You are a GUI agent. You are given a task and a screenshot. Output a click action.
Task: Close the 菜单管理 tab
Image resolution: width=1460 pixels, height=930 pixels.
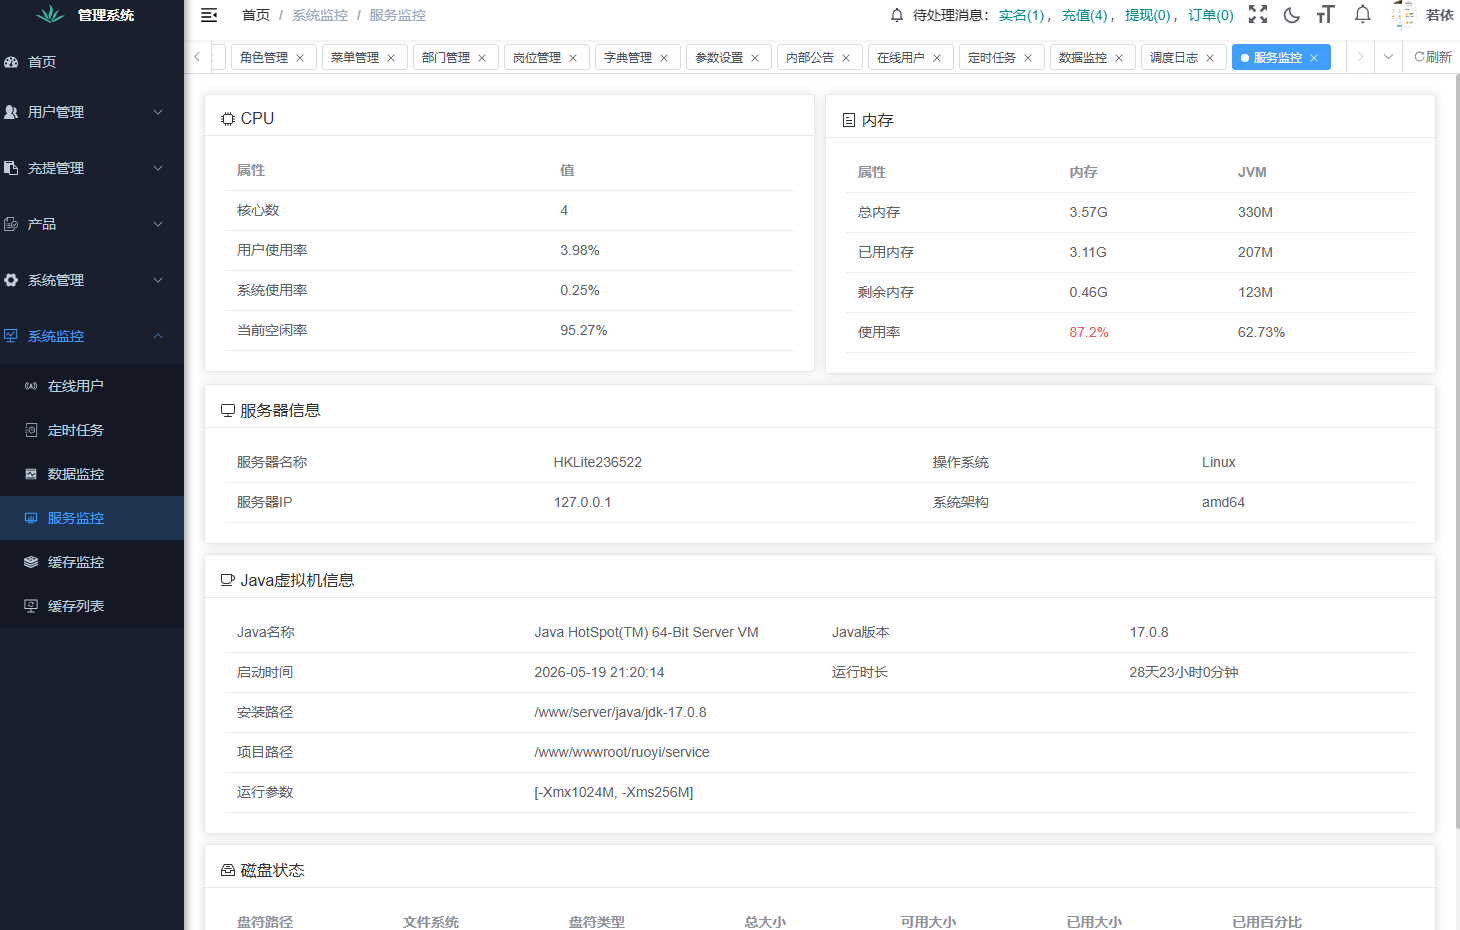pos(391,58)
